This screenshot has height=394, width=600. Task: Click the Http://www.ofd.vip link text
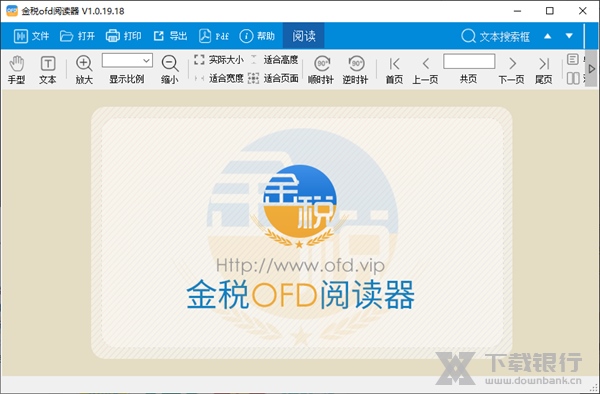[x=300, y=265]
